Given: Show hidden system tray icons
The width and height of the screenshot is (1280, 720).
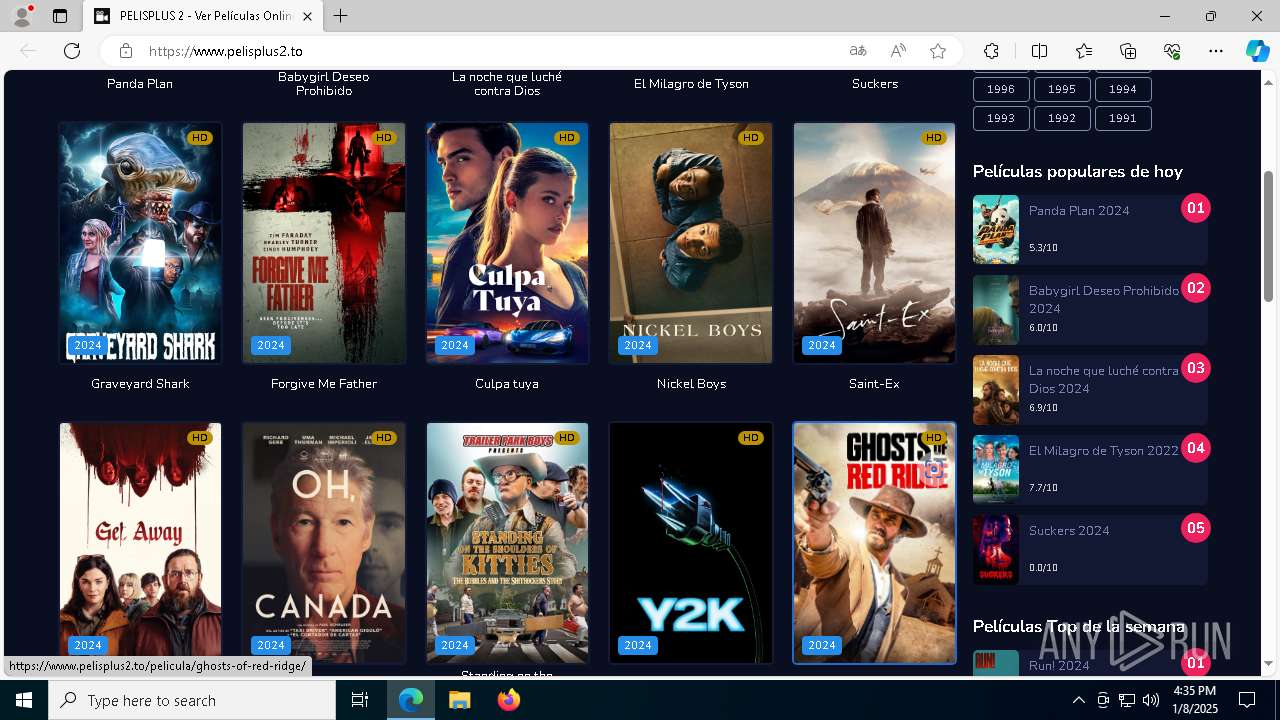Looking at the screenshot, I should click(1078, 700).
